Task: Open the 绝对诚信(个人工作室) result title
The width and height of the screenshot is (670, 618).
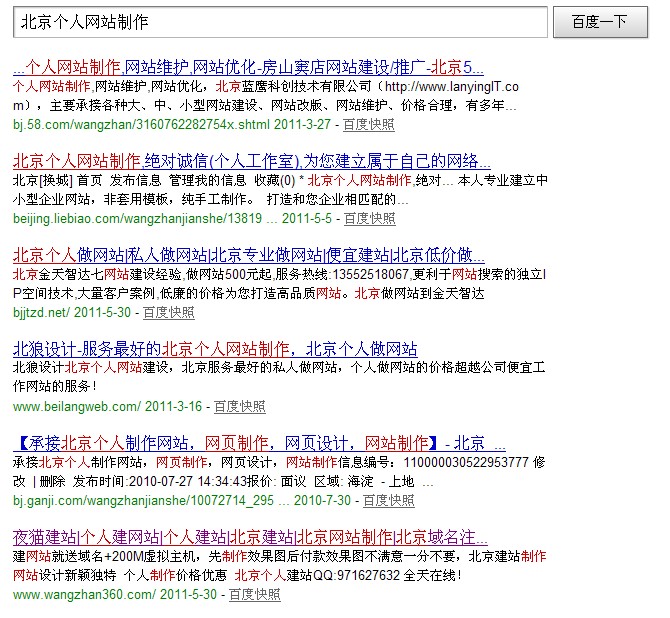Action: (x=251, y=161)
